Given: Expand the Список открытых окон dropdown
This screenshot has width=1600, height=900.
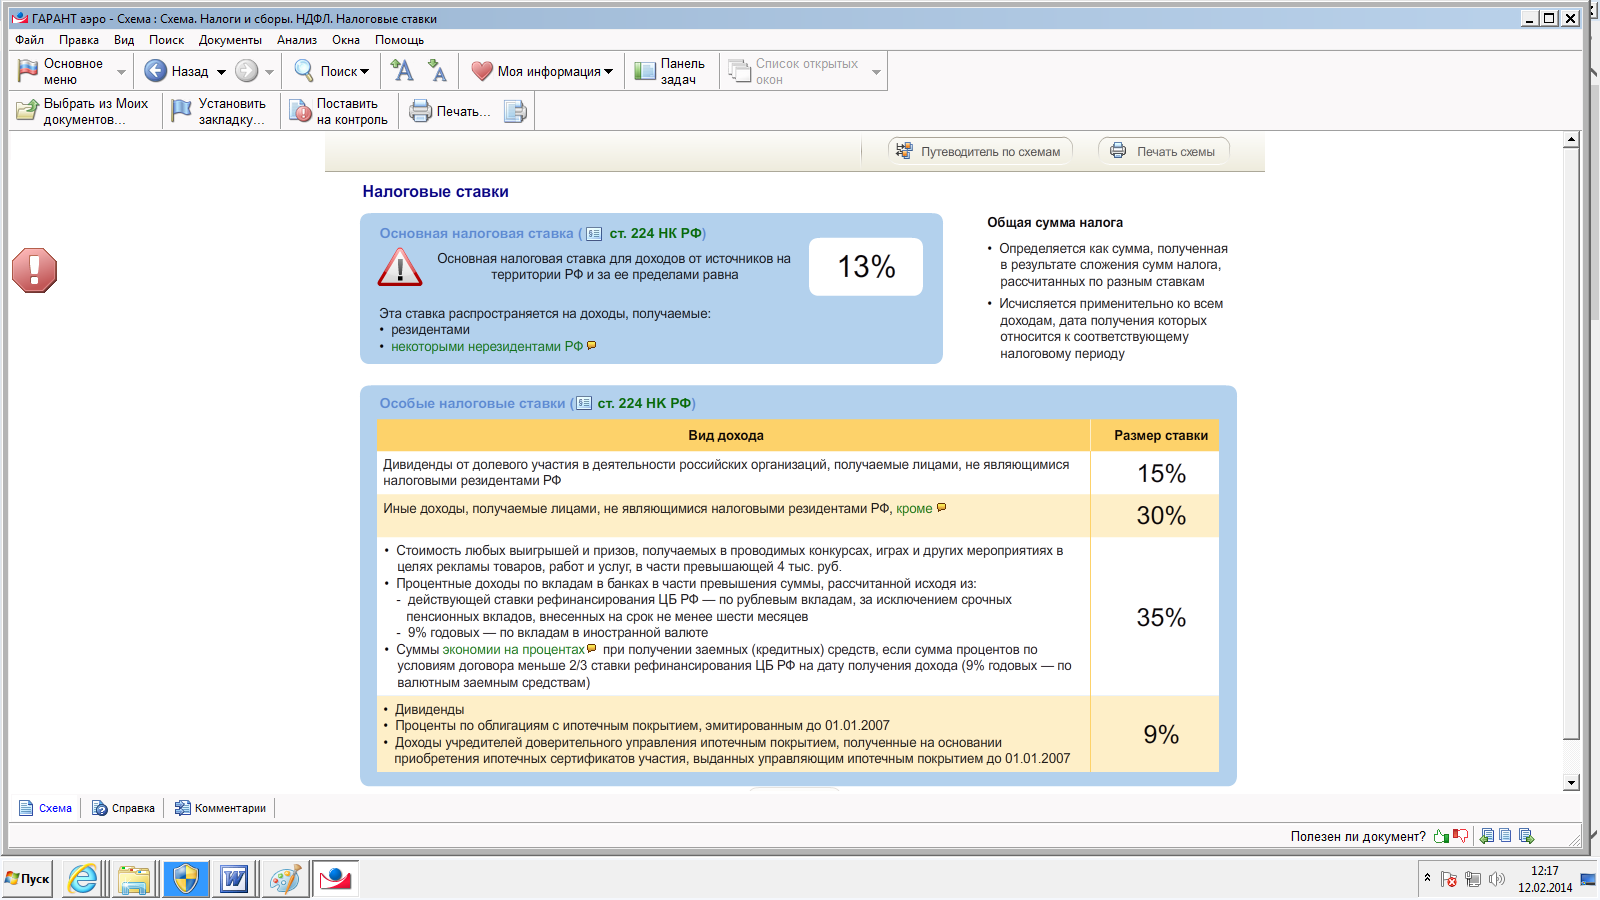Looking at the screenshot, I should tap(877, 72).
